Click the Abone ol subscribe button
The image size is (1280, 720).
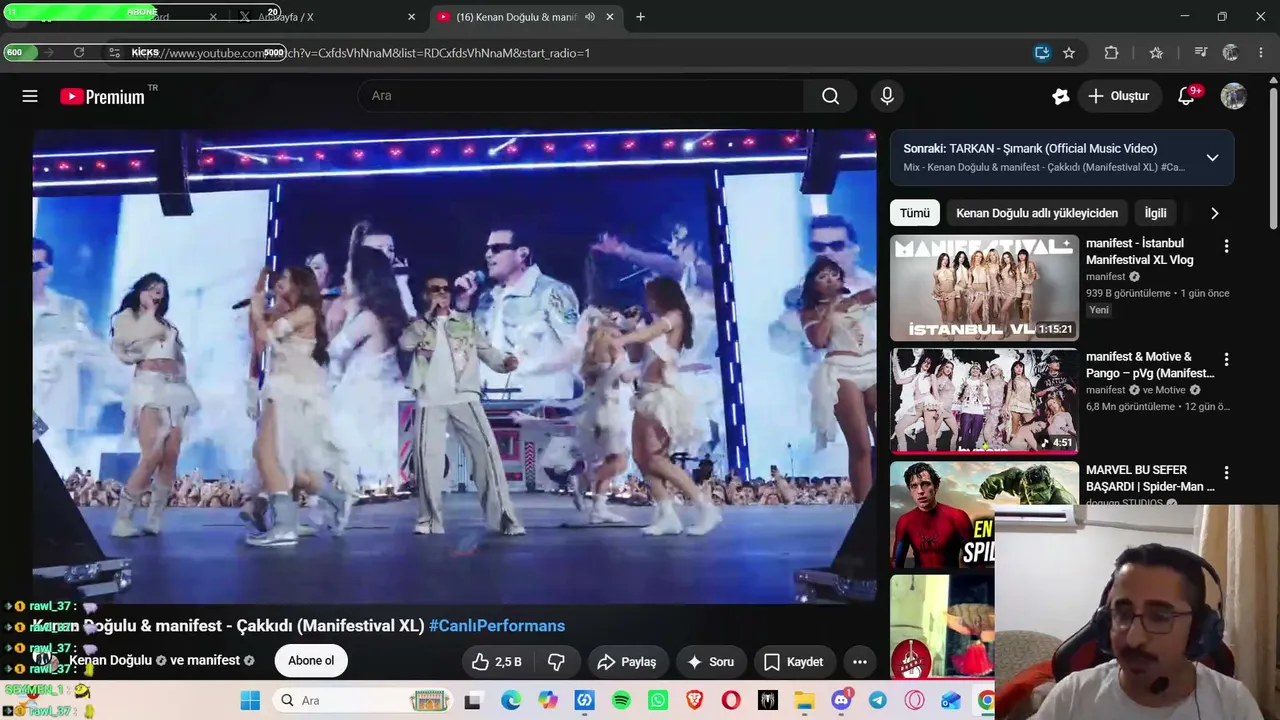tap(311, 661)
